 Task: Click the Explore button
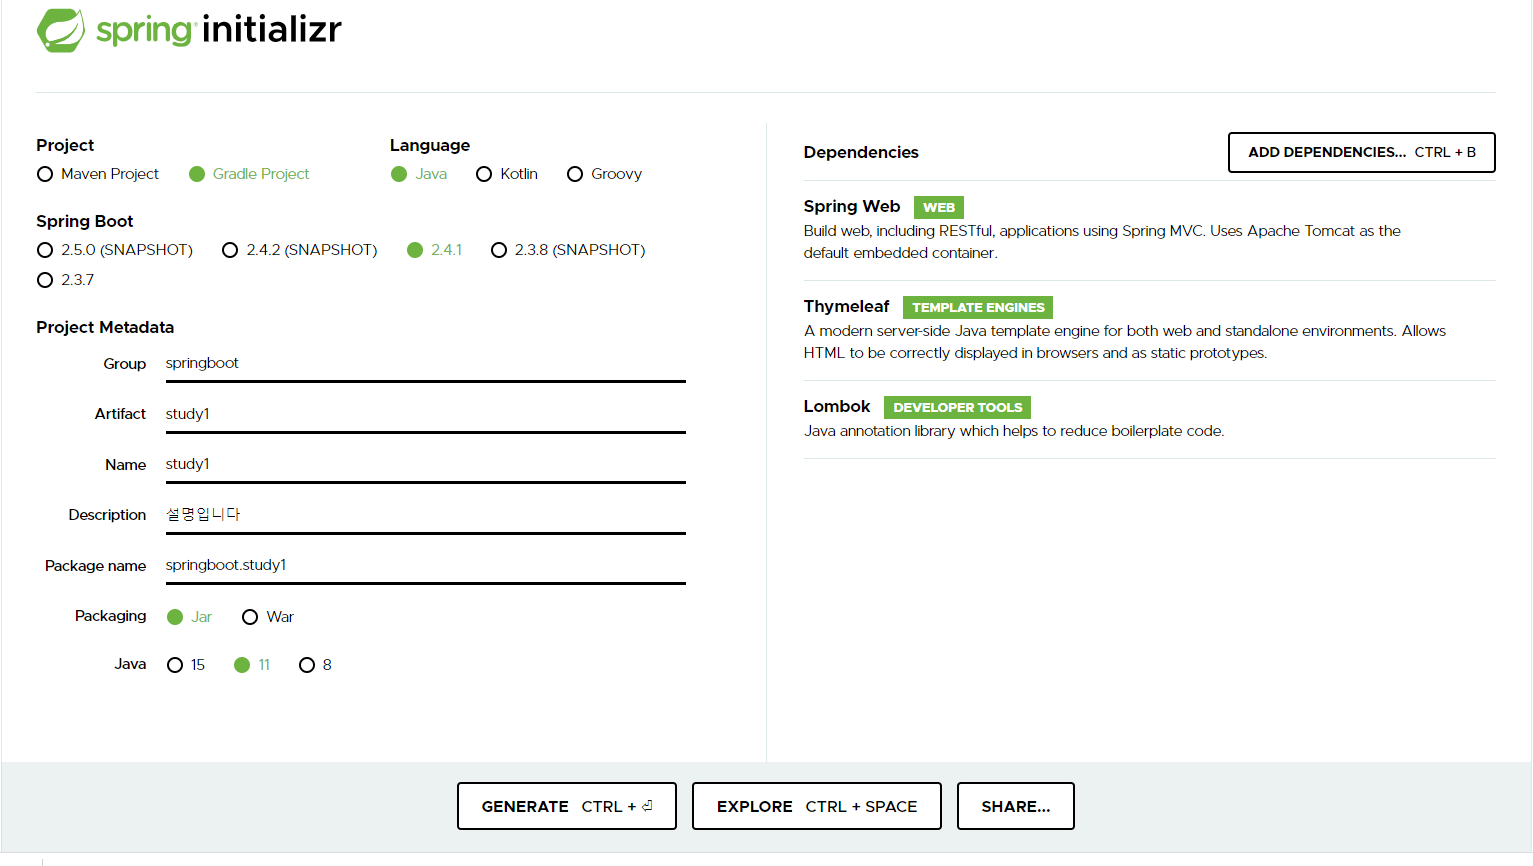[x=817, y=806]
